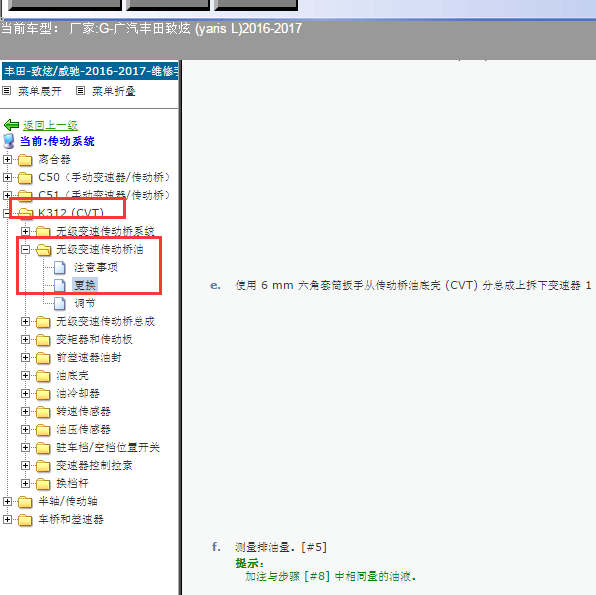Click the 当前车型 vehicle info text
596x595 pixels.
click(152, 29)
